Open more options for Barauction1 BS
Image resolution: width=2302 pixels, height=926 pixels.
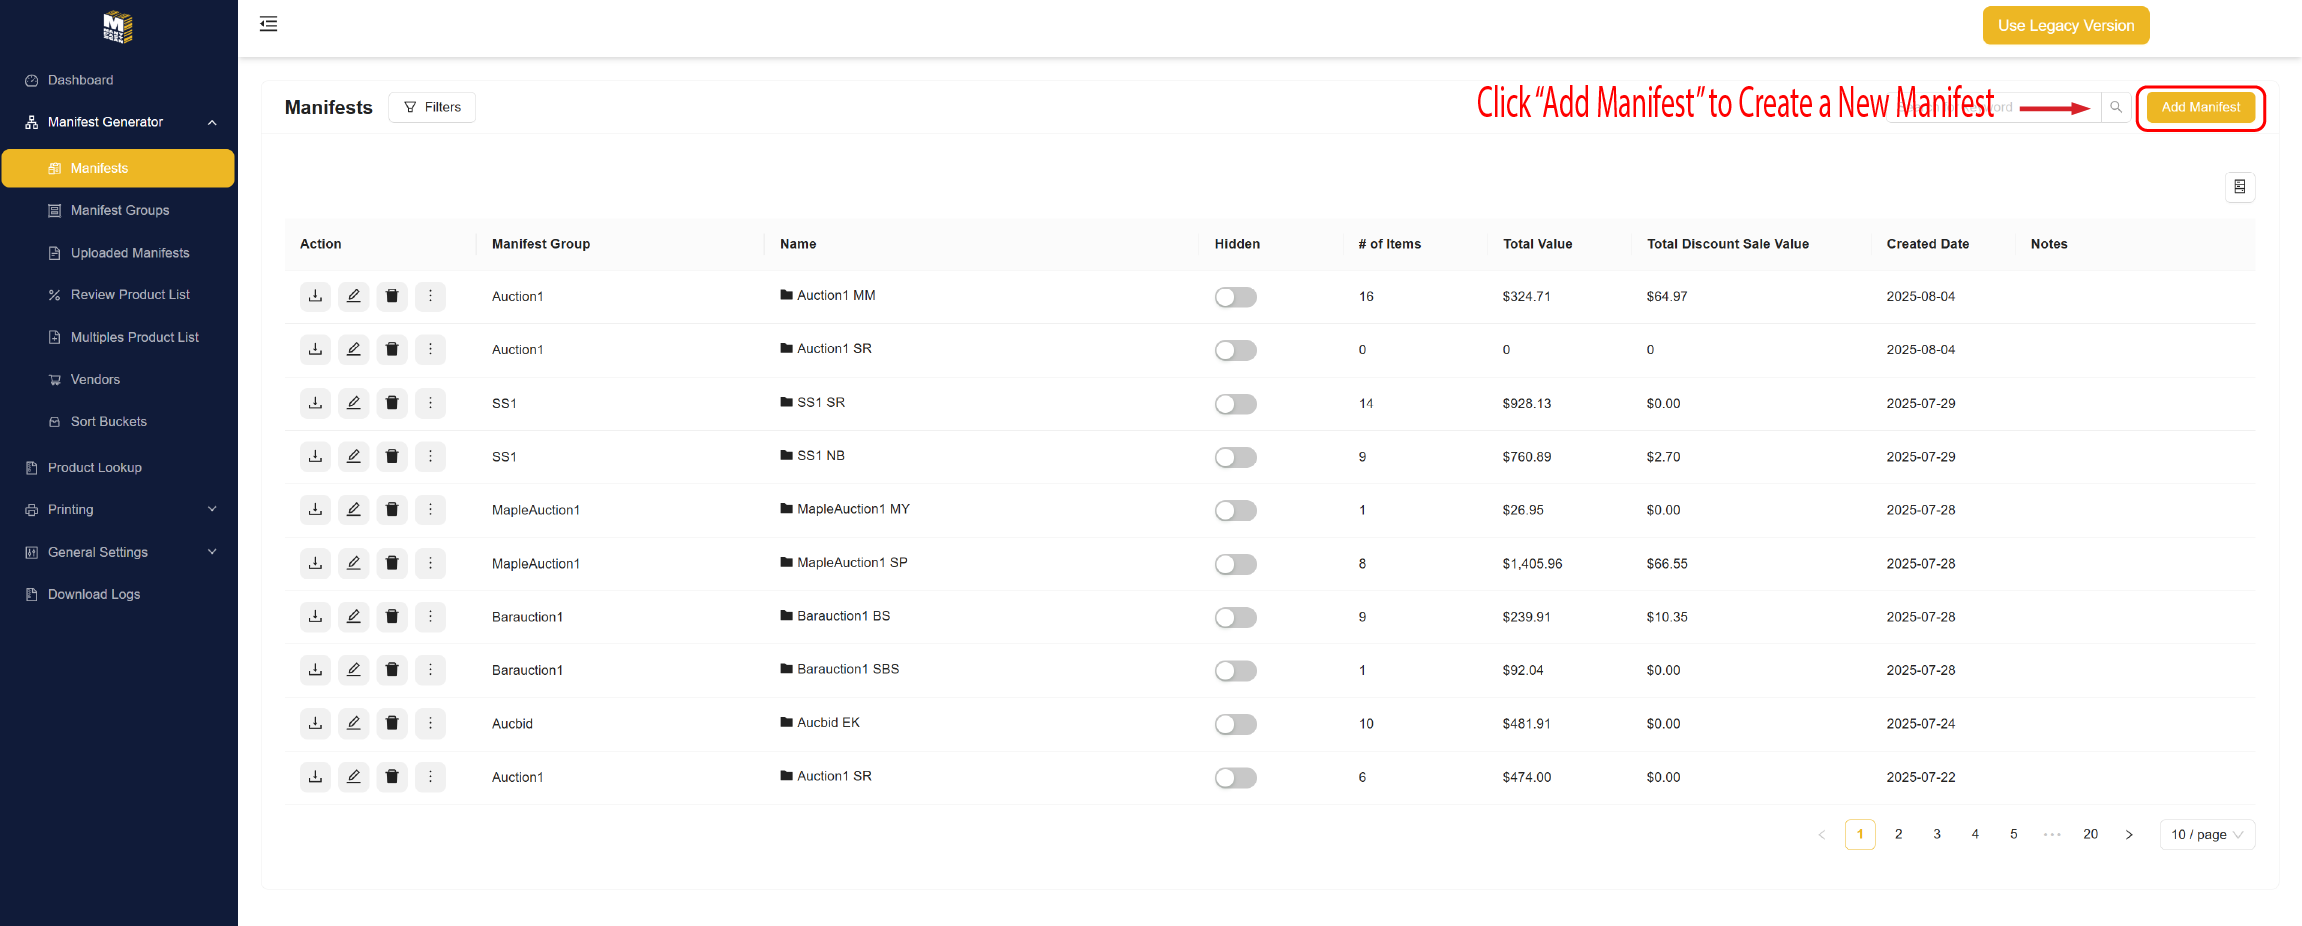pyautogui.click(x=430, y=617)
